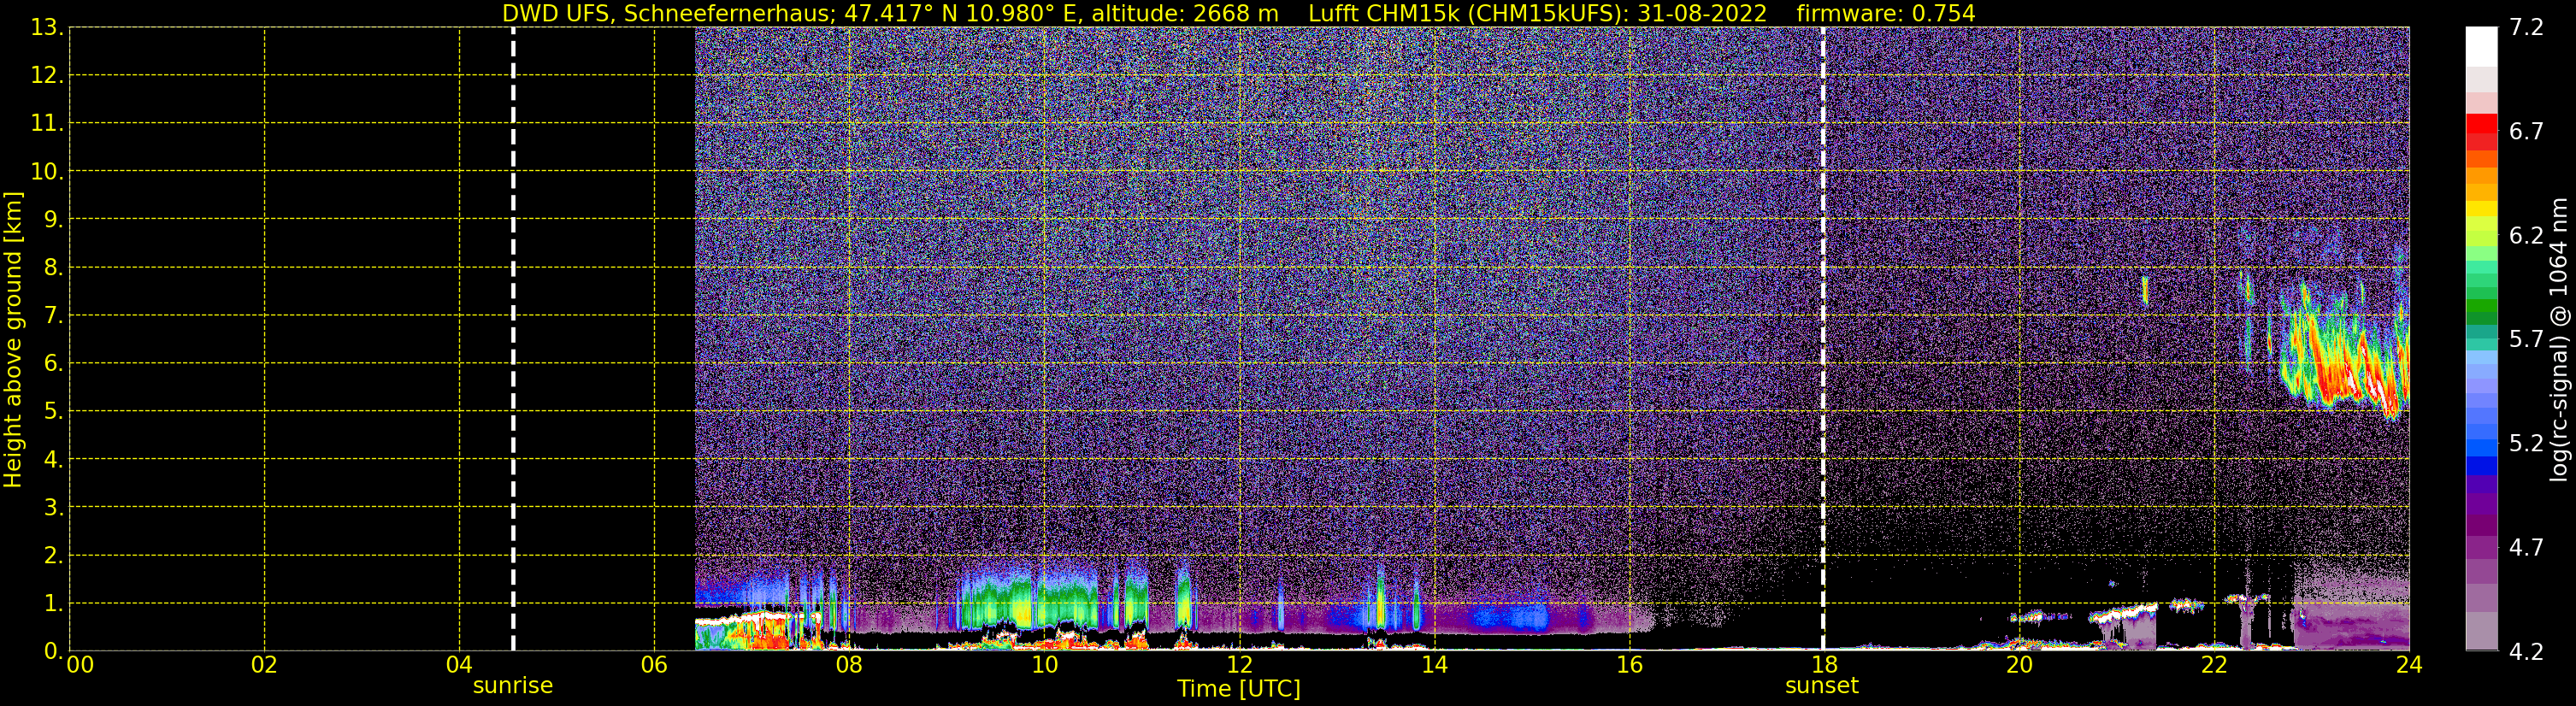The height and width of the screenshot is (706, 2576).
Task: Click the "Time [UTC]" axis label
Action: click(1239, 689)
